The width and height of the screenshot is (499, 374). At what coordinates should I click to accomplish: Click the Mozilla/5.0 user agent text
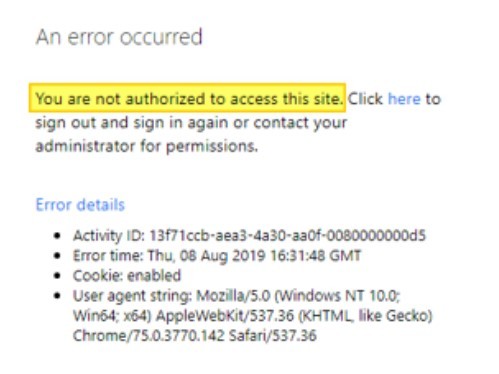pos(233,296)
